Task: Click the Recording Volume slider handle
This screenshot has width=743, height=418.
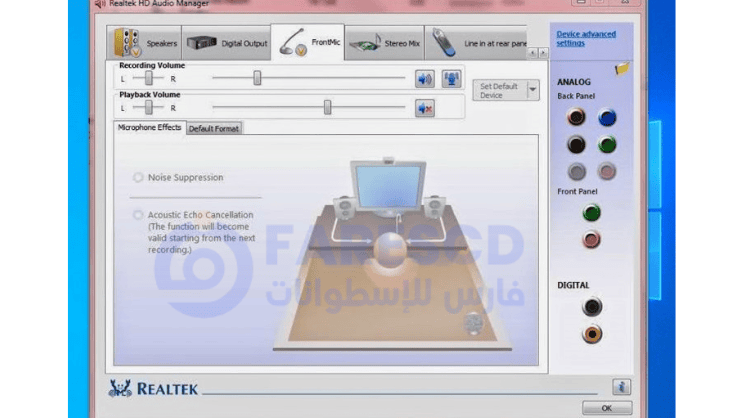Action: click(x=257, y=78)
